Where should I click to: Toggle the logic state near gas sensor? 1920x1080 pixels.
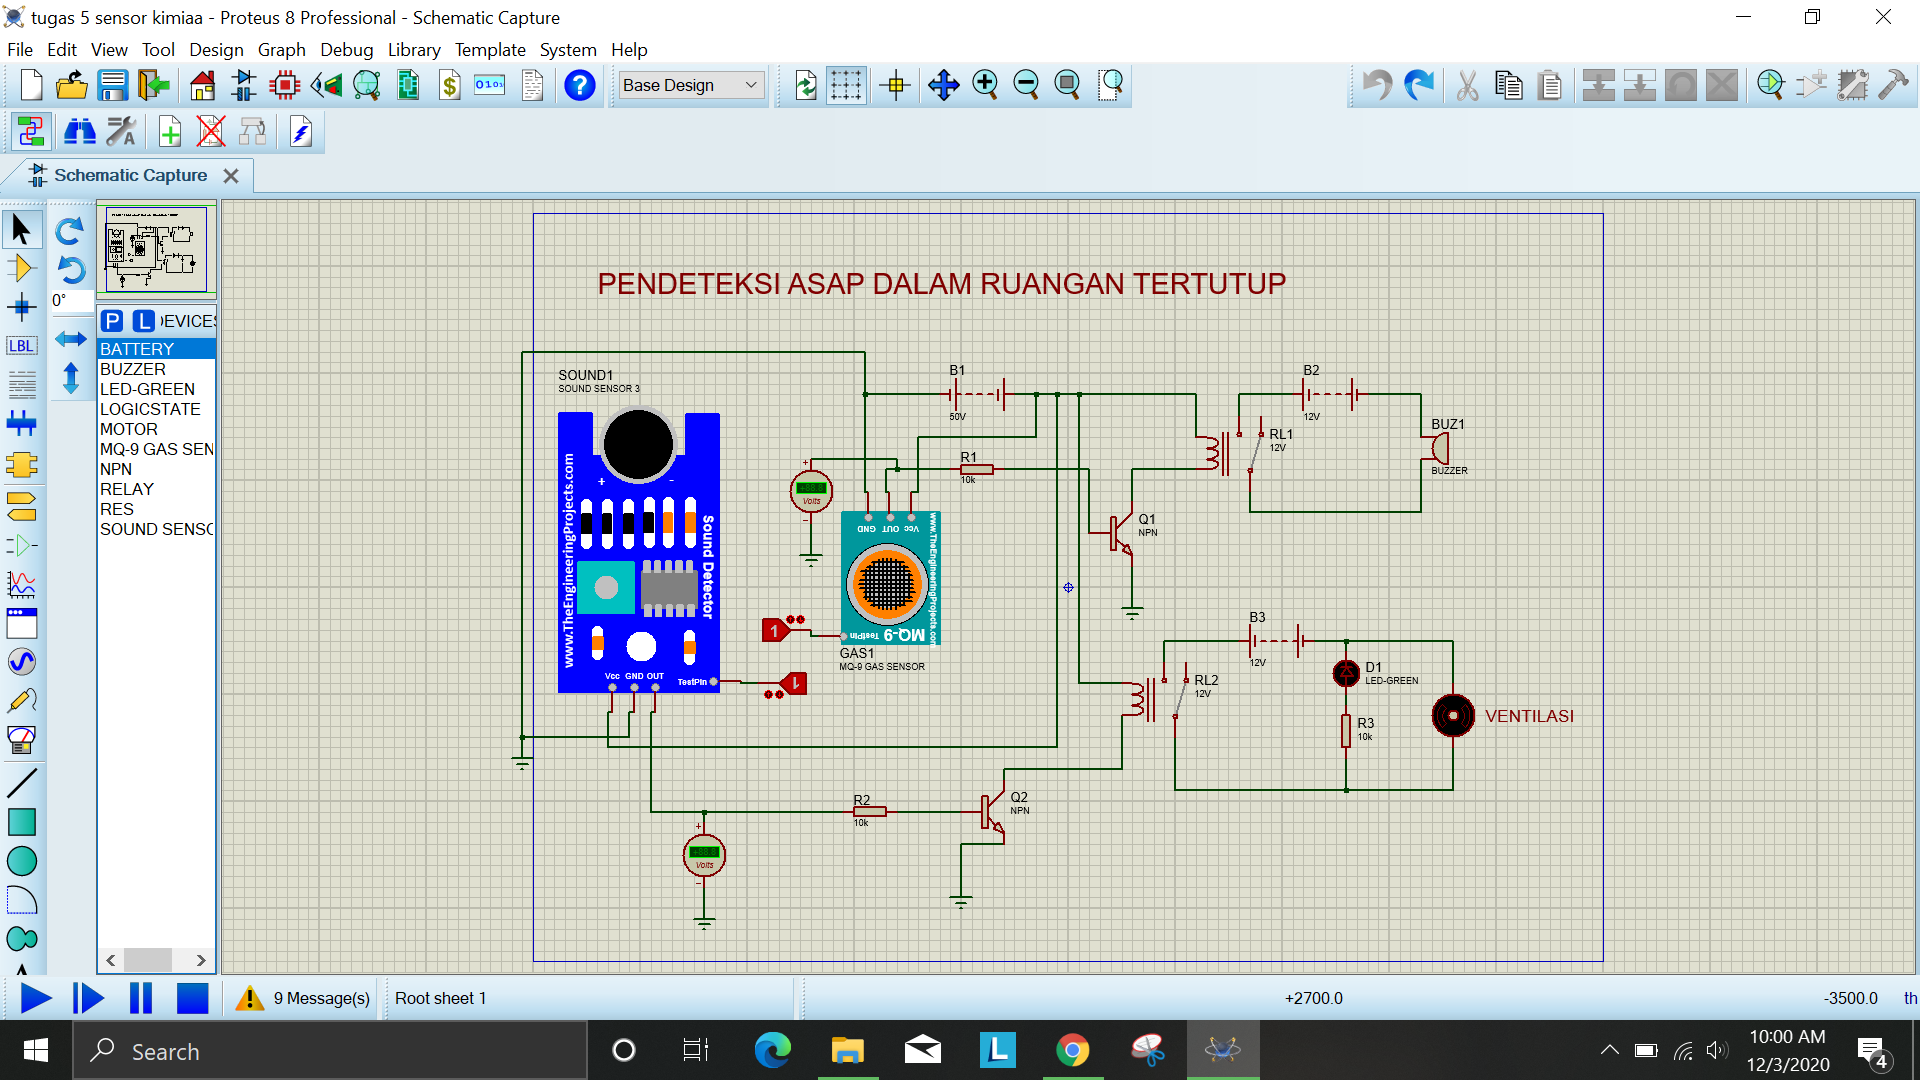[775, 631]
